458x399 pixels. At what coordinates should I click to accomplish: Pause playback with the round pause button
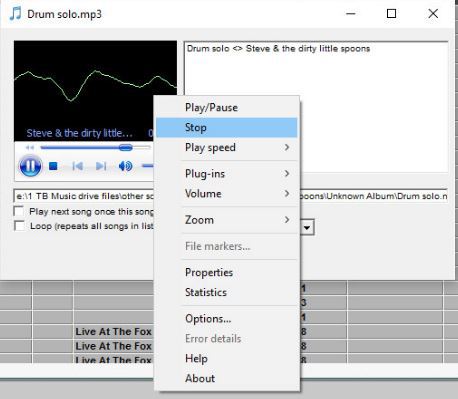click(30, 165)
